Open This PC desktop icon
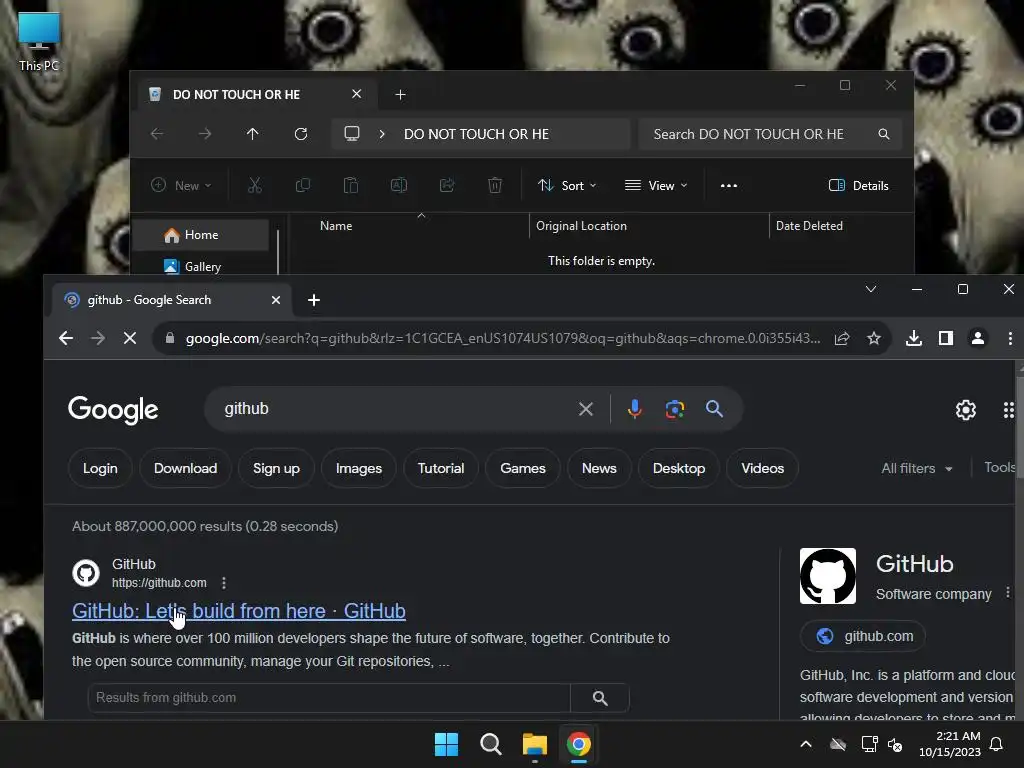This screenshot has height=768, width=1024. (x=39, y=42)
